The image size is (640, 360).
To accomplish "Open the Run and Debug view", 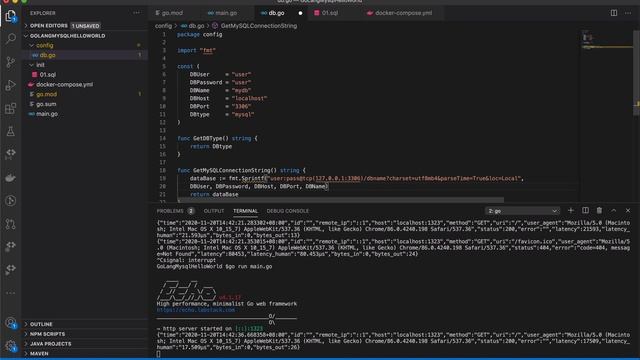I will [11, 85].
